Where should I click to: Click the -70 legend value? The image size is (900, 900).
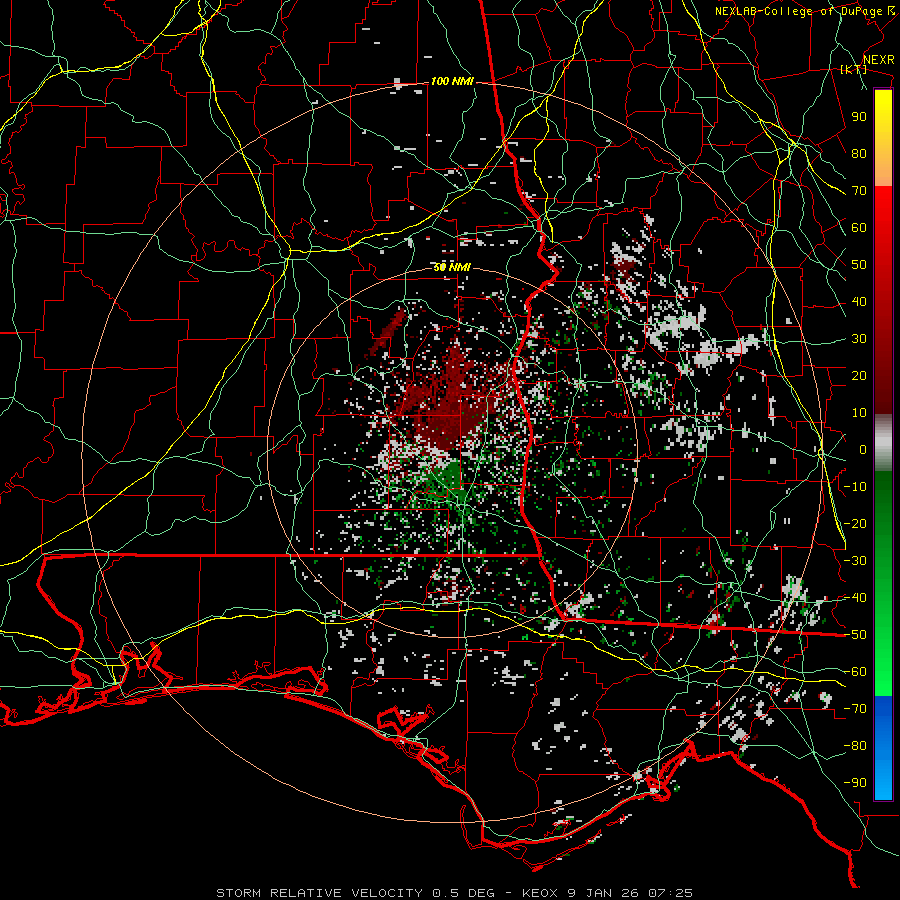click(x=855, y=709)
